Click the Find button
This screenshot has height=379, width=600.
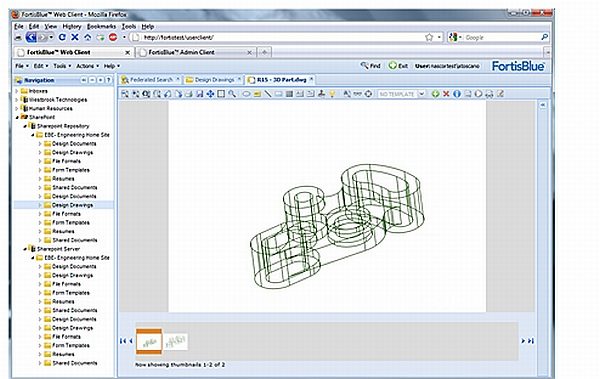[370, 66]
